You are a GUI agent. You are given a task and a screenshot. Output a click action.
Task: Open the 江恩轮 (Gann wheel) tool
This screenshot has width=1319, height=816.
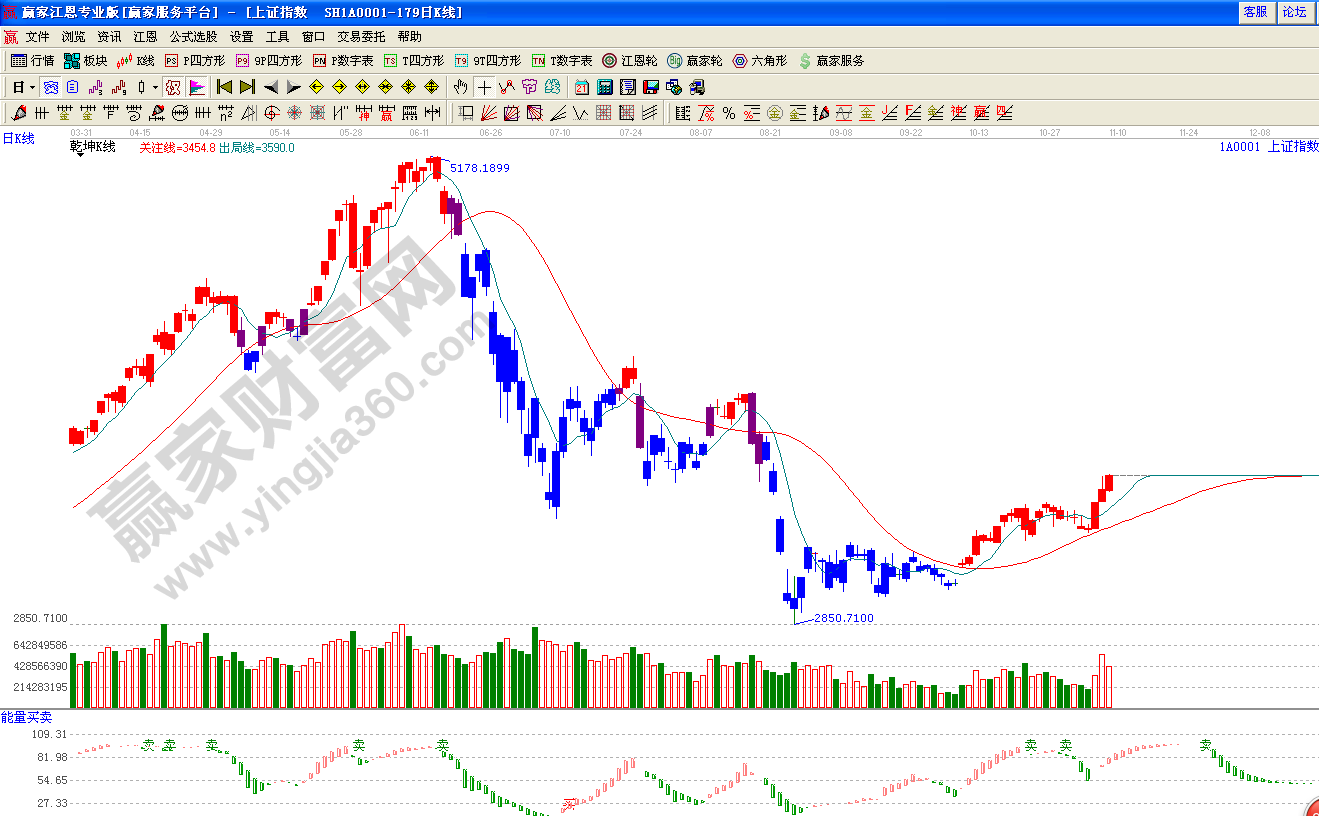629,61
